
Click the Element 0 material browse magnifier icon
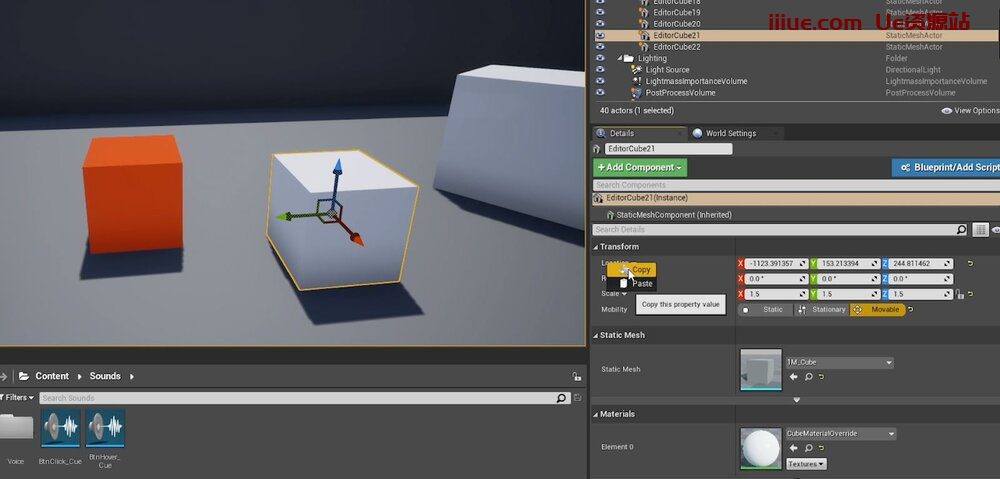click(808, 448)
